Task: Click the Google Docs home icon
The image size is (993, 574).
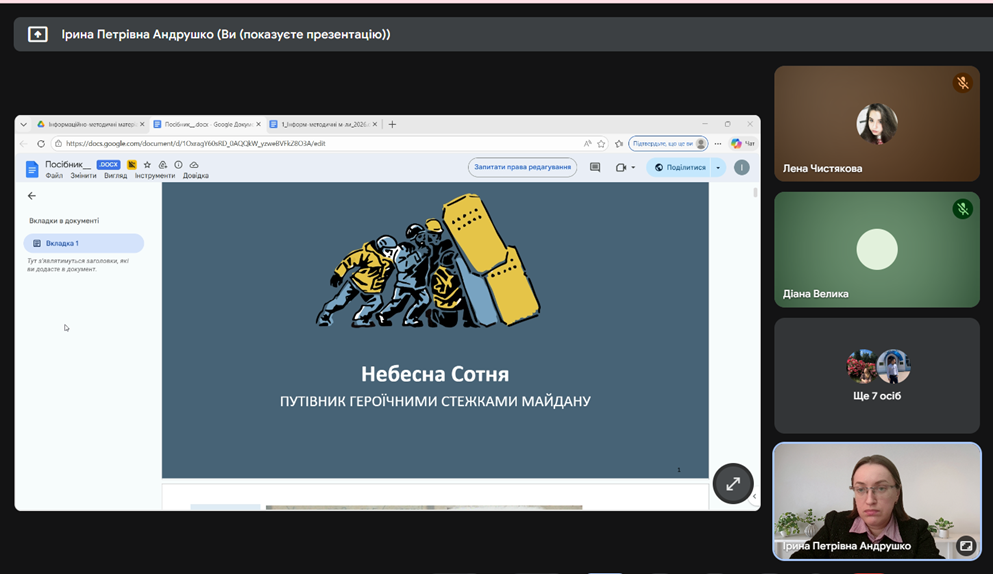Action: pyautogui.click(x=32, y=169)
